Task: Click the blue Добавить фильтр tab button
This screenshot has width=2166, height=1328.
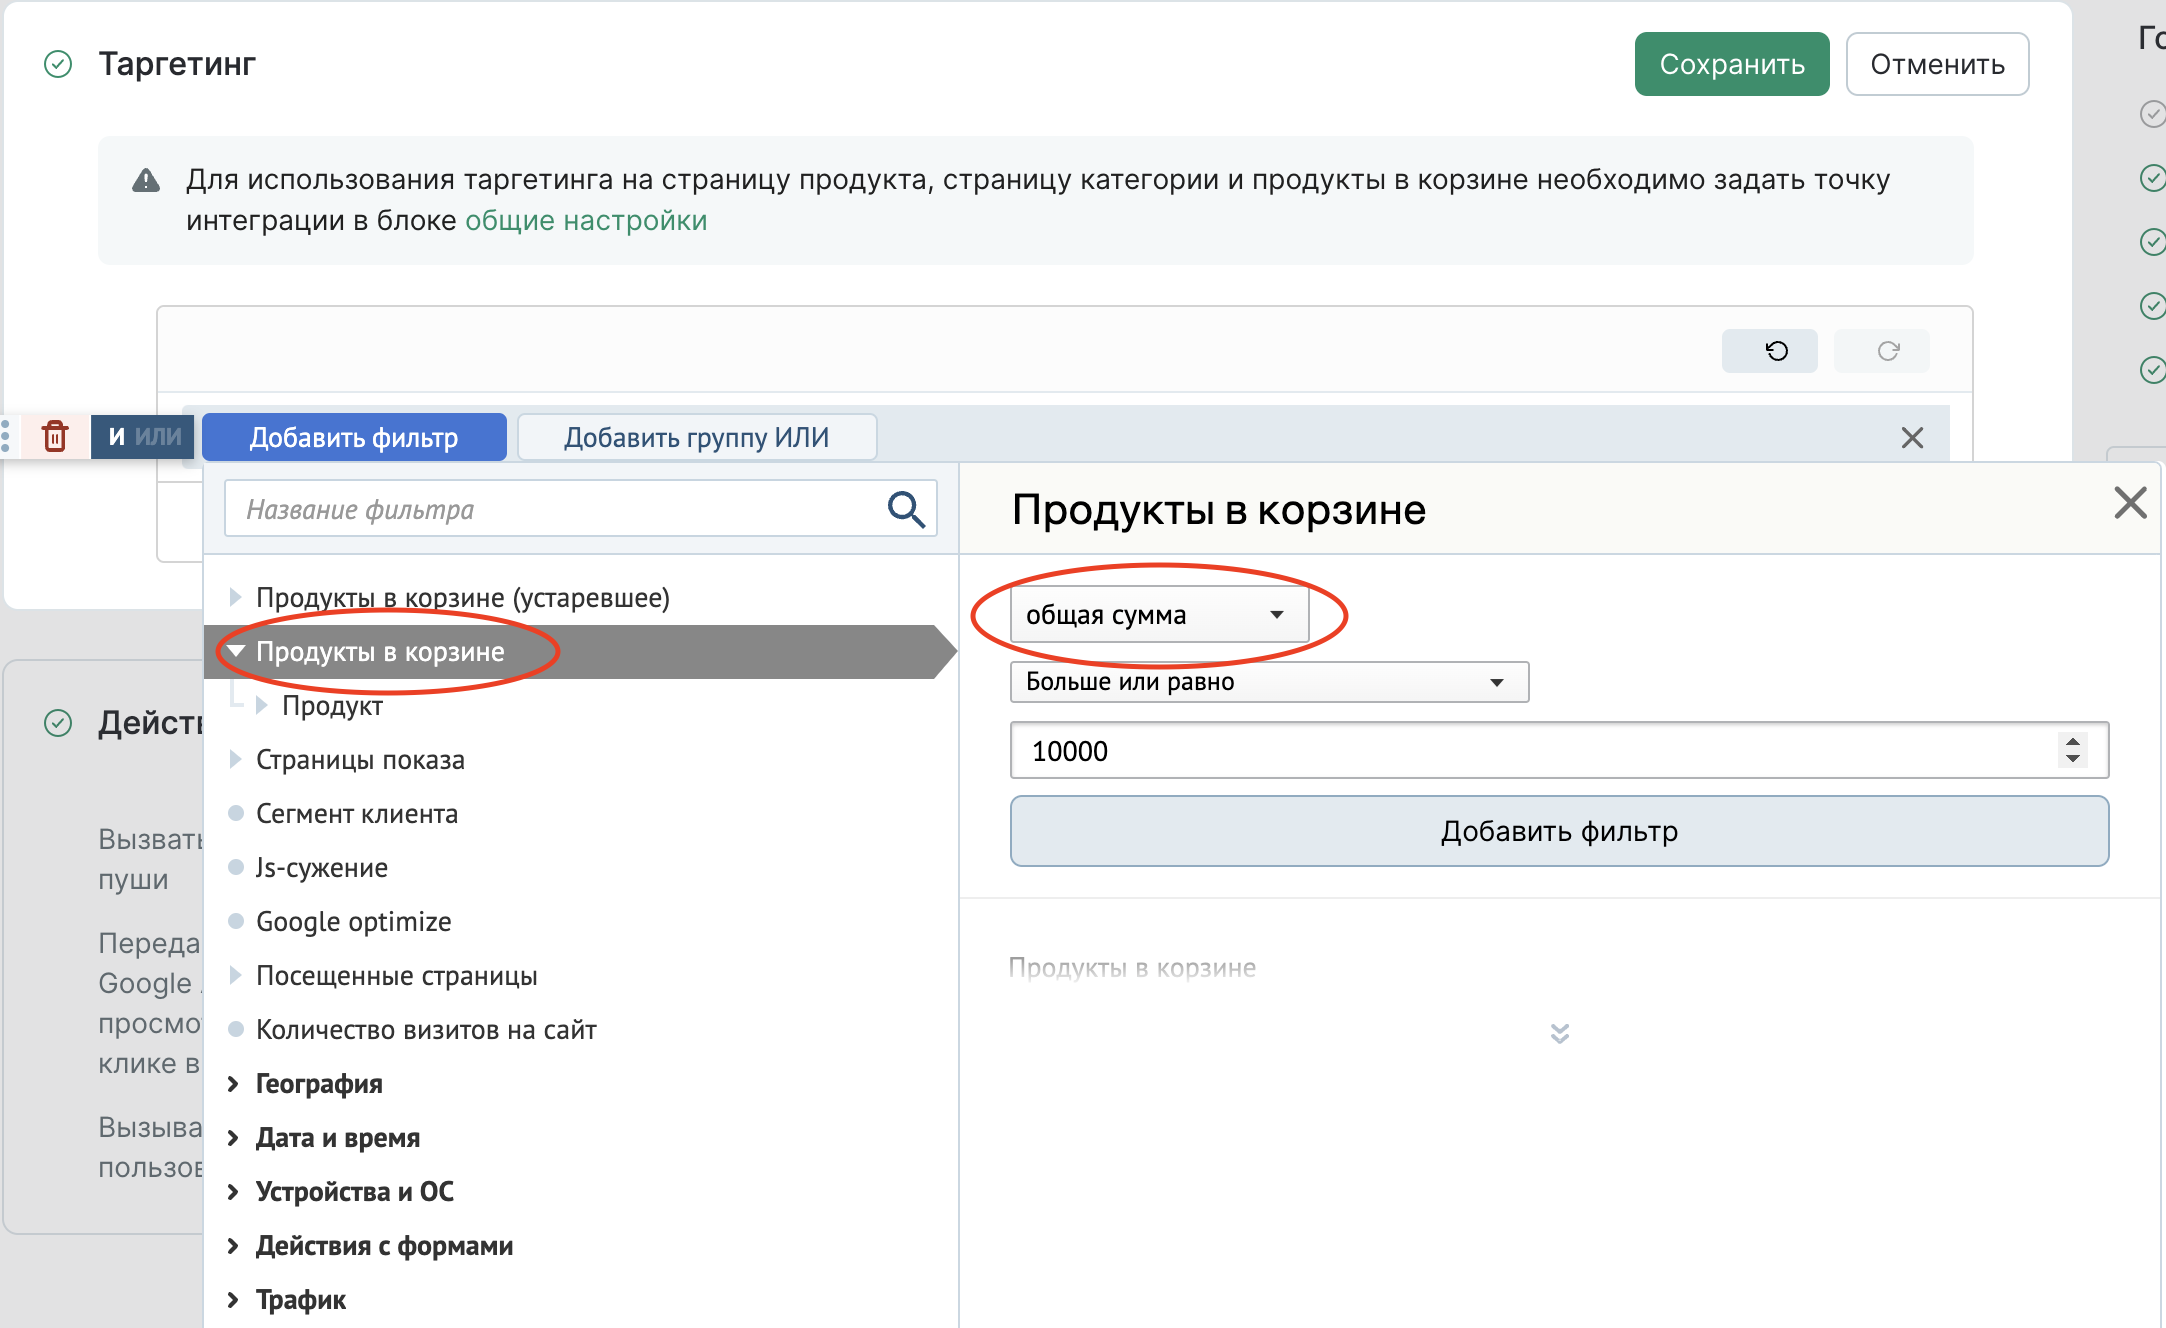Action: click(354, 437)
